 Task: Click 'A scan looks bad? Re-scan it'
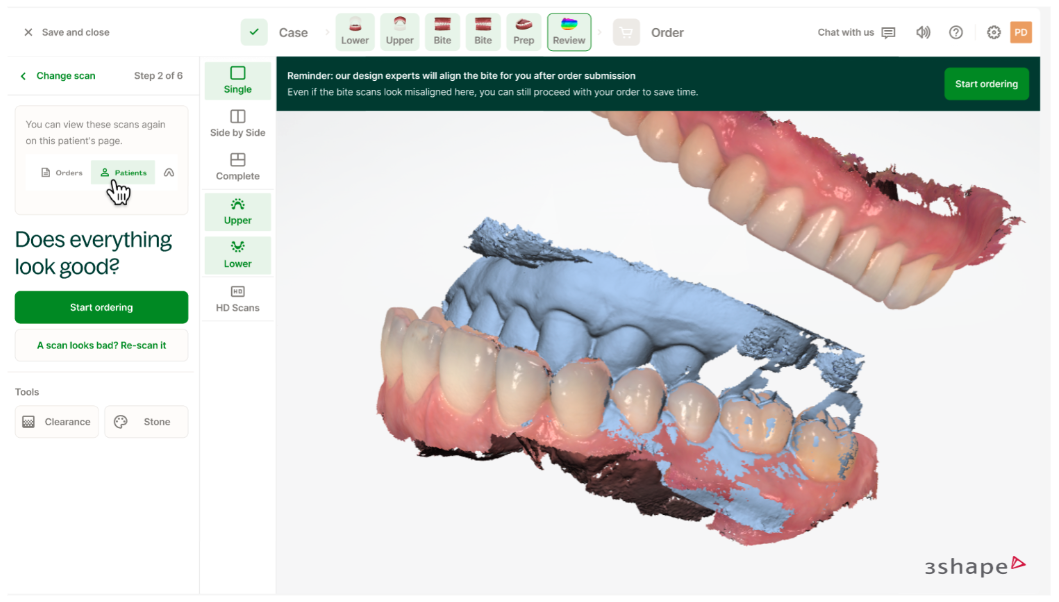point(101,345)
